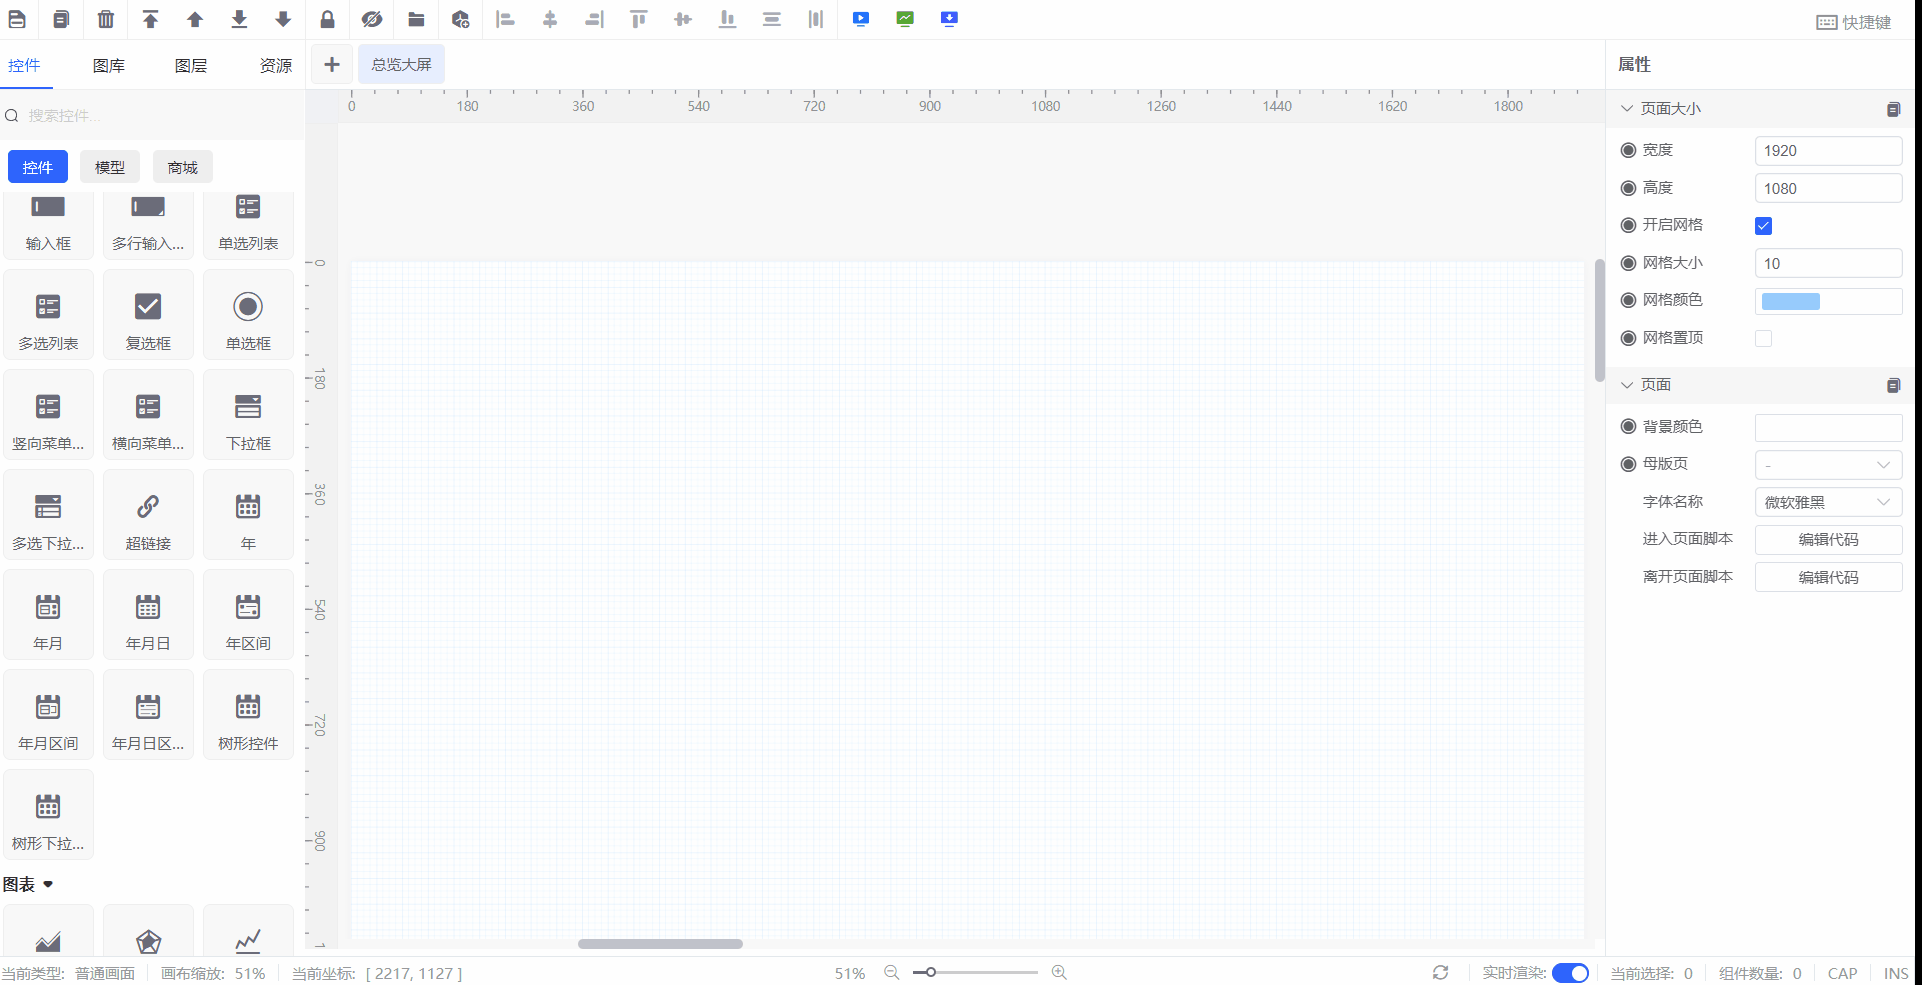This screenshot has width=1922, height=985.
Task: Select the 复选框 checkbox widget
Action: point(148,316)
